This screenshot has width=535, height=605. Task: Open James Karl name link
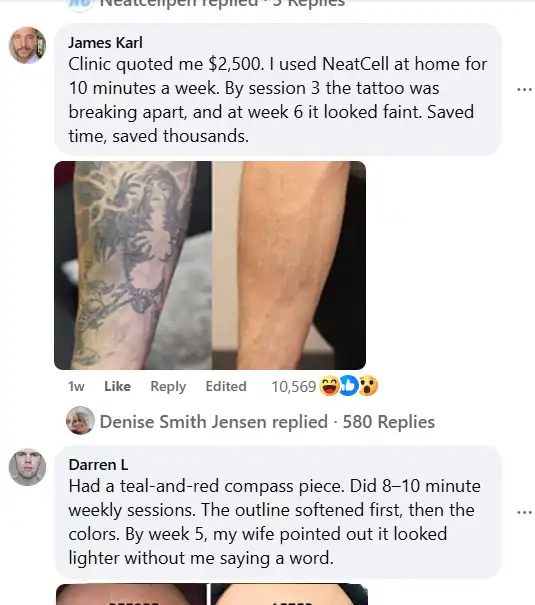pyautogui.click(x=105, y=42)
